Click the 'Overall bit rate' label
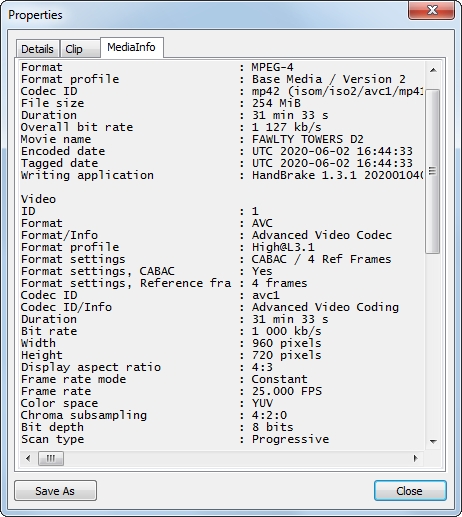 pyautogui.click(x=77, y=127)
